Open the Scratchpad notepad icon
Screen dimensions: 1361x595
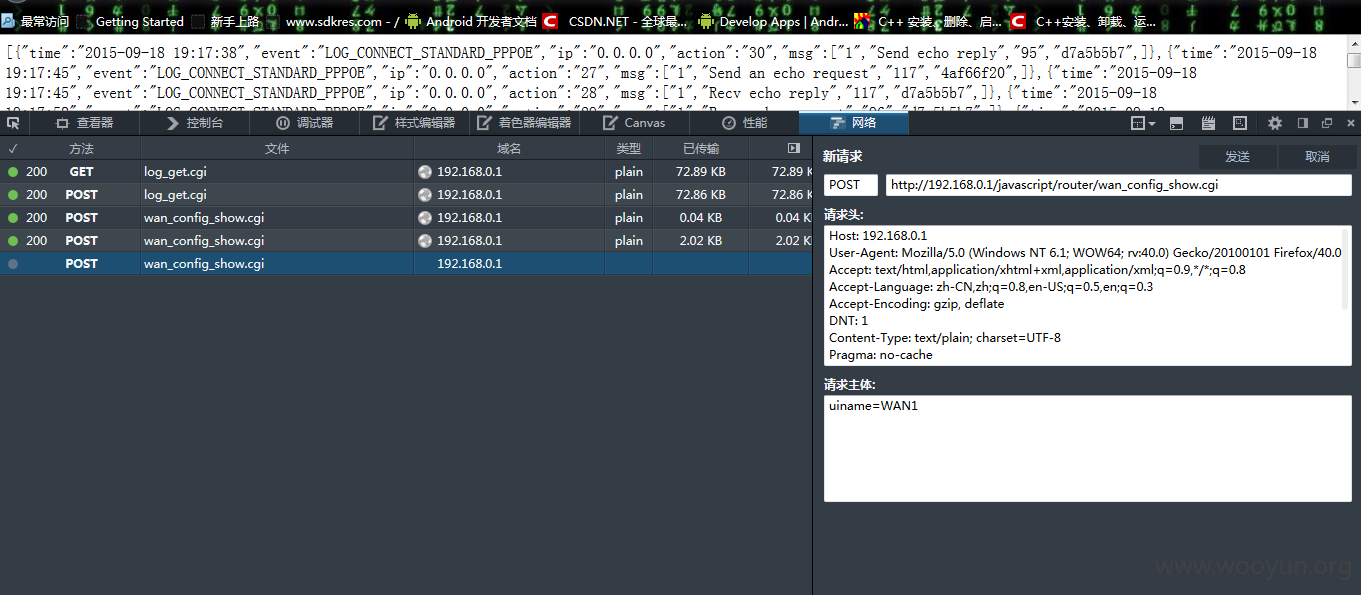click(x=1208, y=123)
